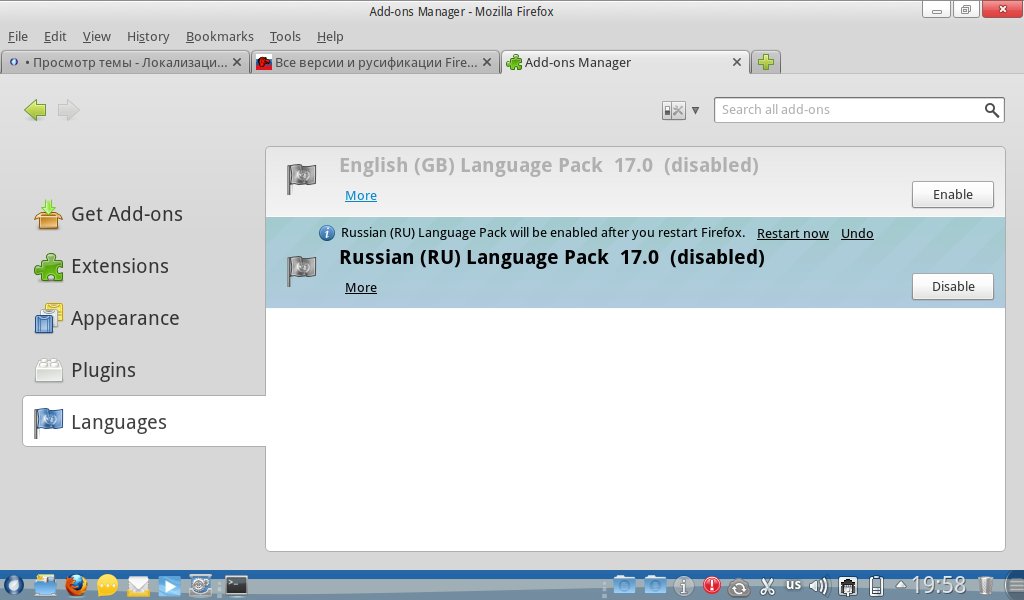This screenshot has height=600, width=1024.
Task: Click More under Russian (RU) Language Pack
Action: (360, 287)
